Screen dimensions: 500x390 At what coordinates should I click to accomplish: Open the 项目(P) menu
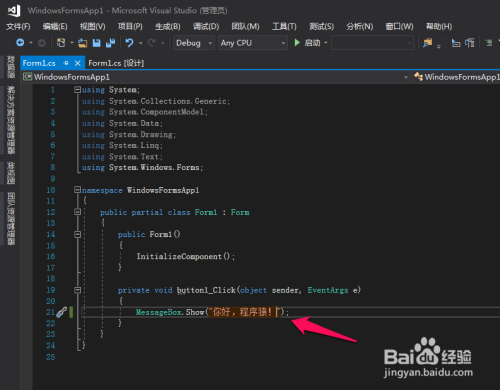click(130, 26)
